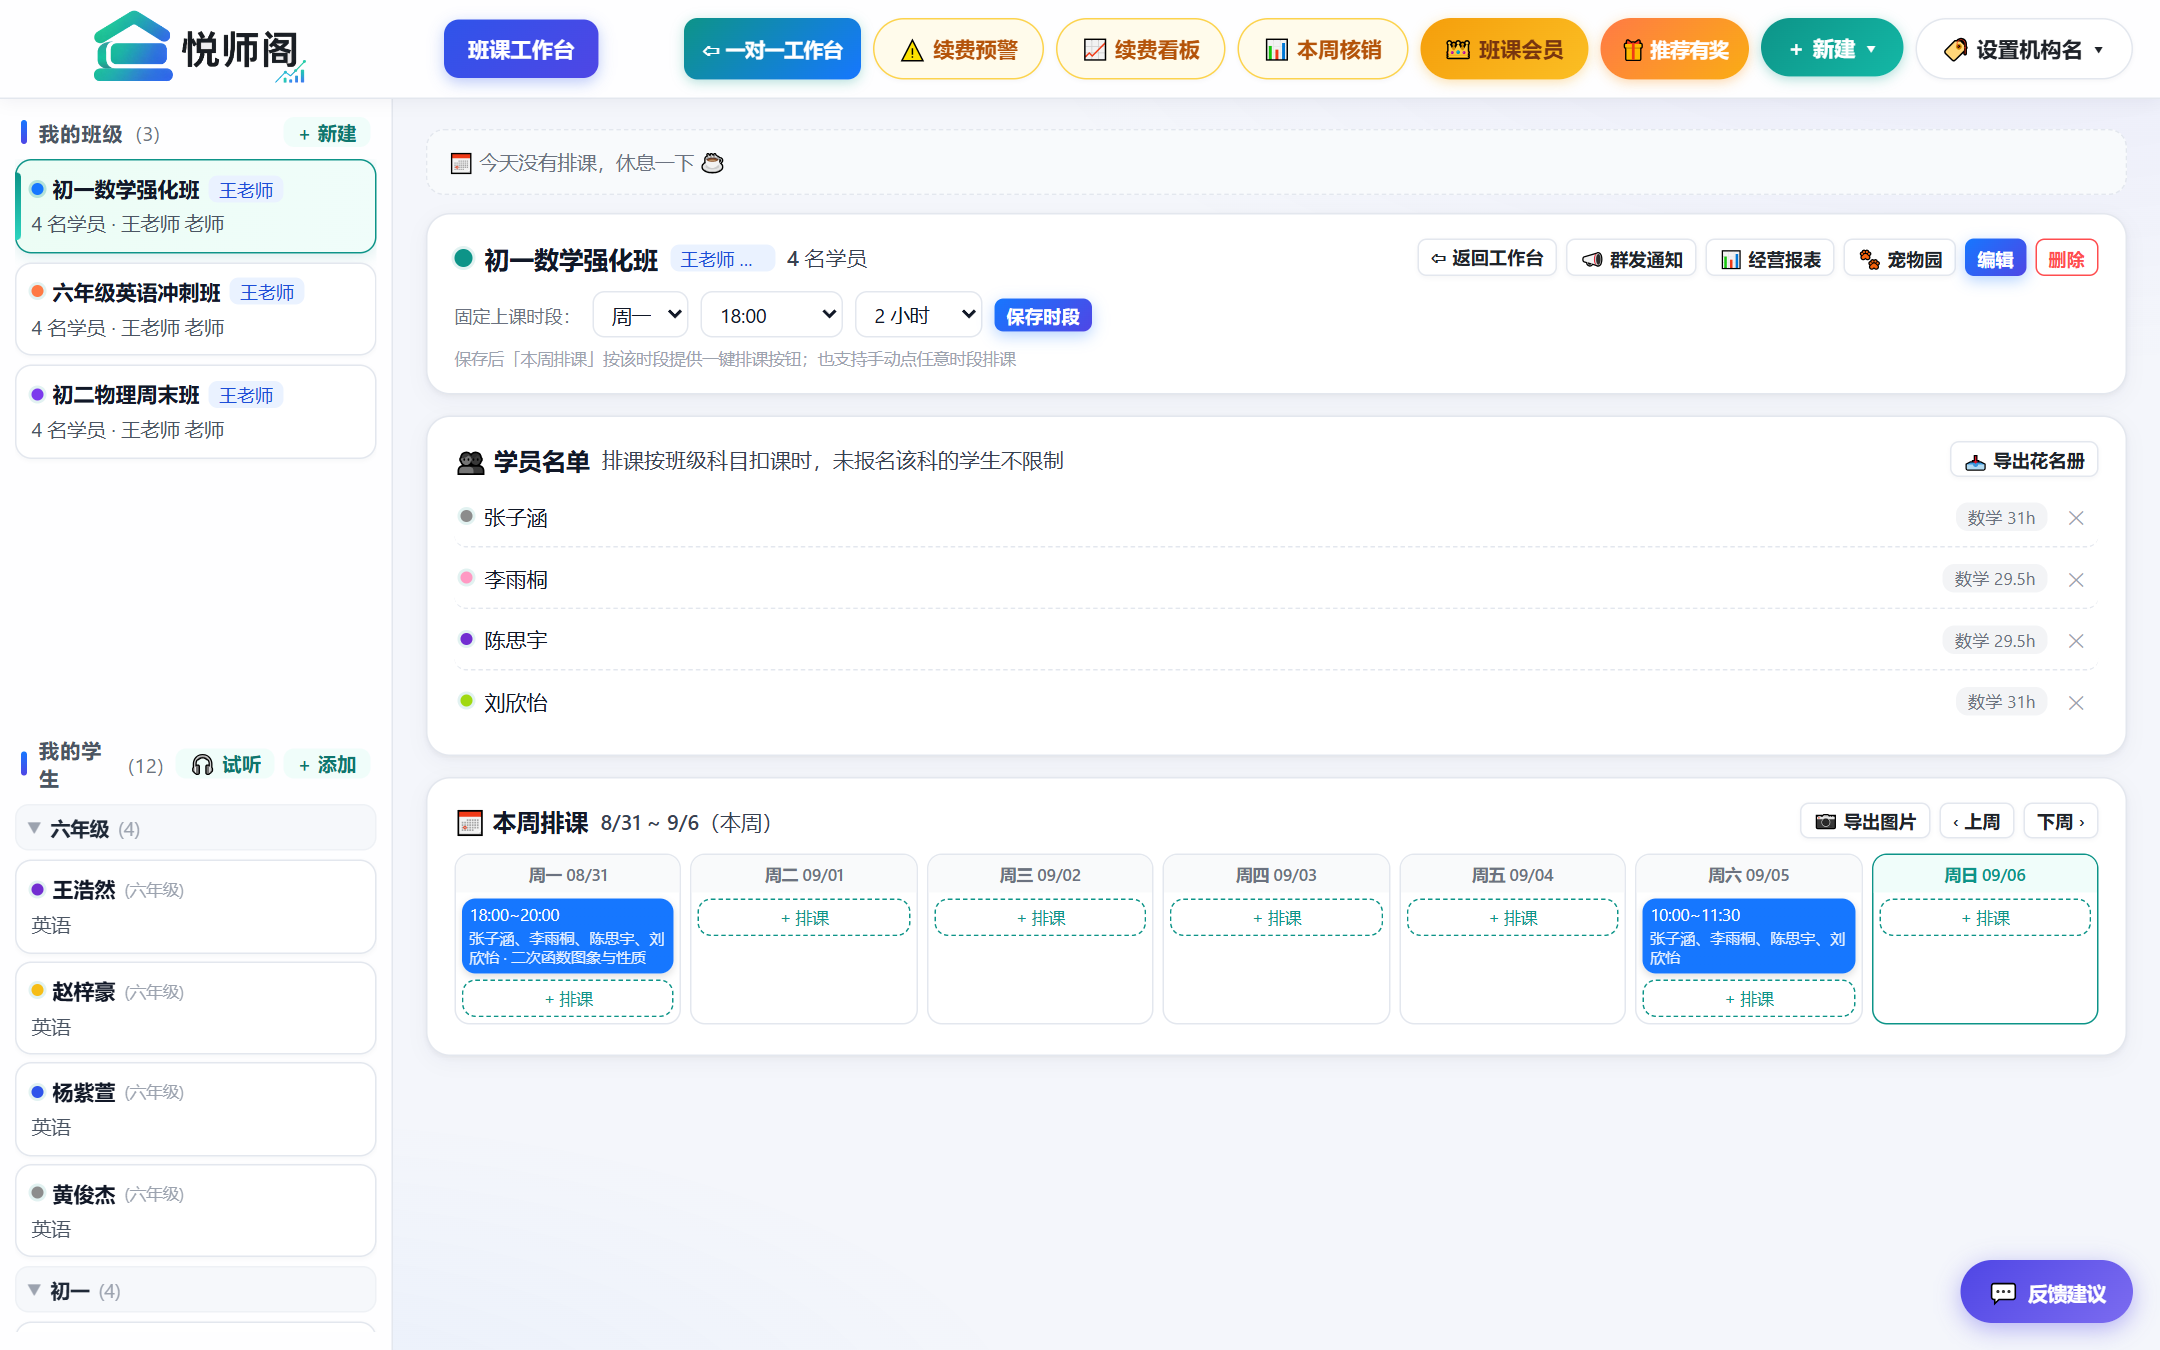
Task: Click the calendar icon beside 本周排课
Action: [469, 823]
